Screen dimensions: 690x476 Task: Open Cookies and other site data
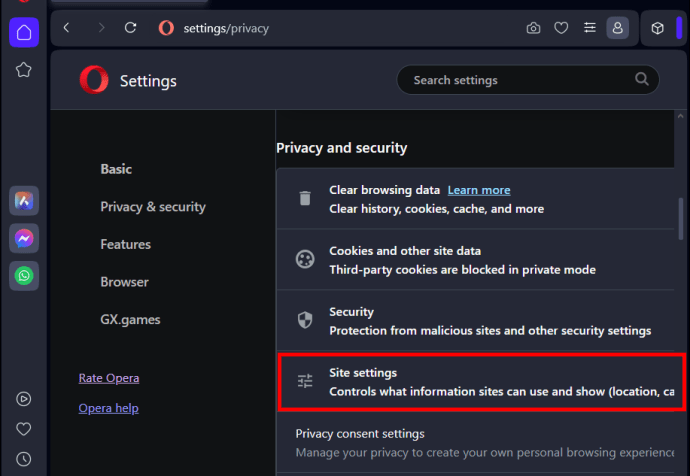coord(475,260)
